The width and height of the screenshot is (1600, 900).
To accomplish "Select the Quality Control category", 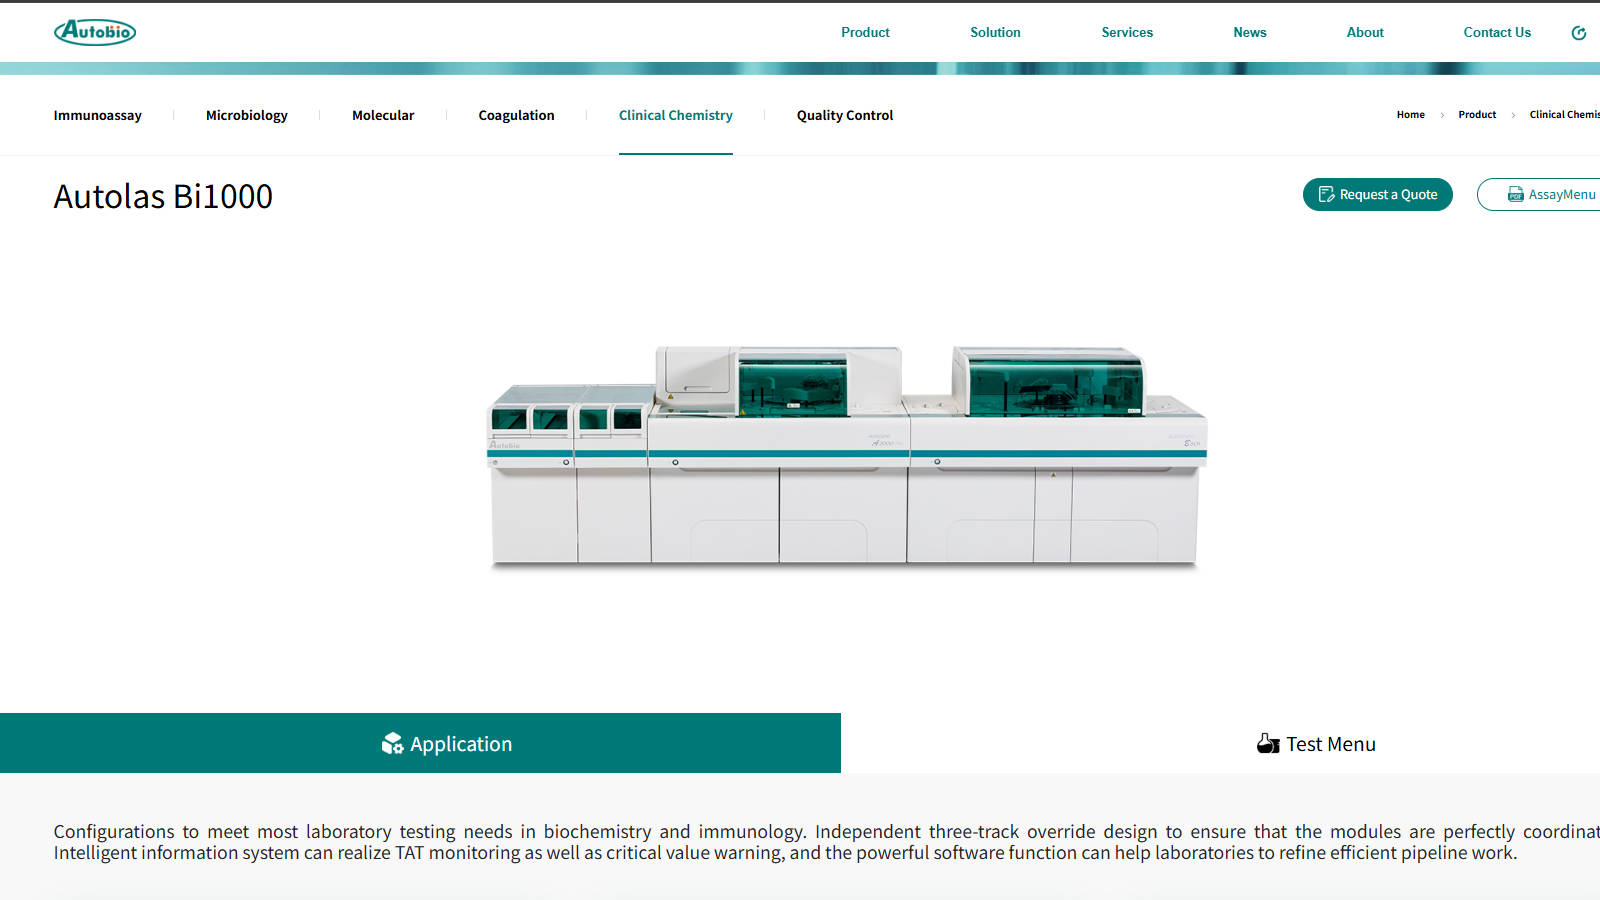I will pyautogui.click(x=845, y=115).
